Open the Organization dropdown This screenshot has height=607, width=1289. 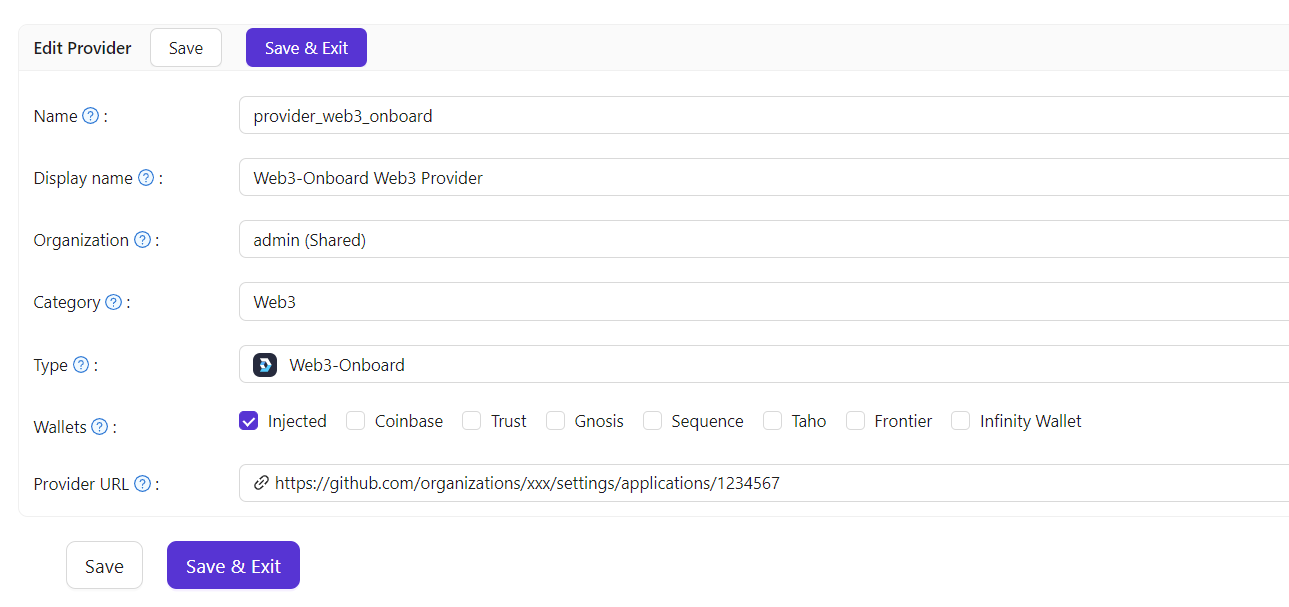pyautogui.click(x=600, y=239)
